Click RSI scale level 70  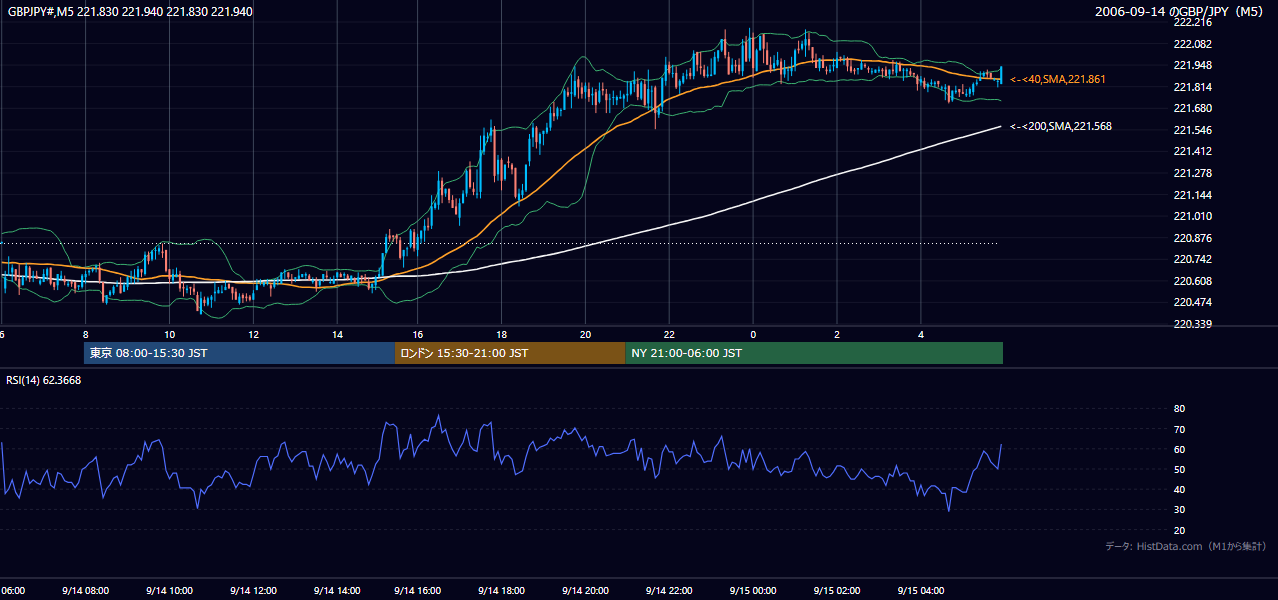tap(1179, 429)
